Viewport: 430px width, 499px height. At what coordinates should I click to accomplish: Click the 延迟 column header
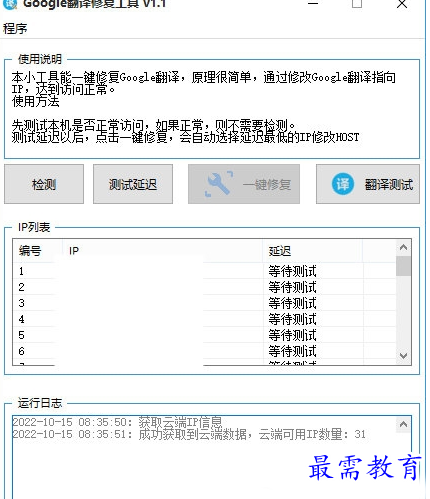312,251
